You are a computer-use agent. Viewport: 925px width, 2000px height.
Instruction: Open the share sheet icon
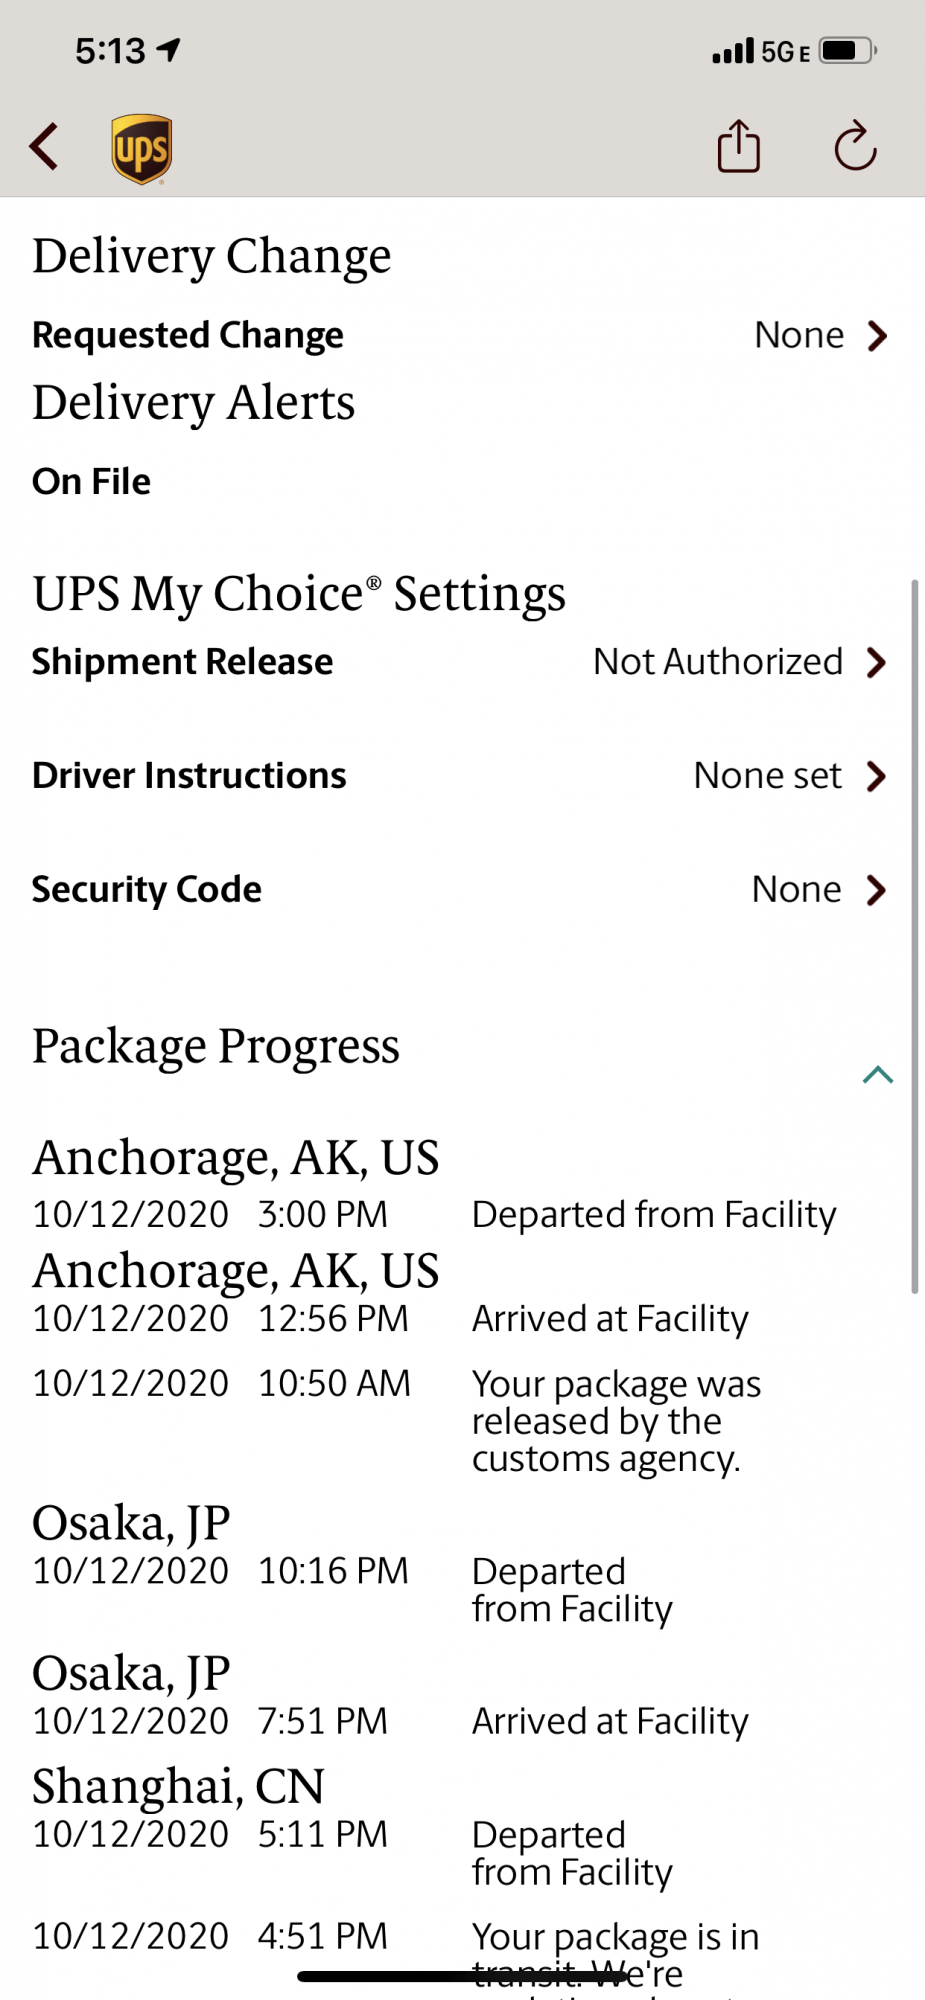point(739,146)
